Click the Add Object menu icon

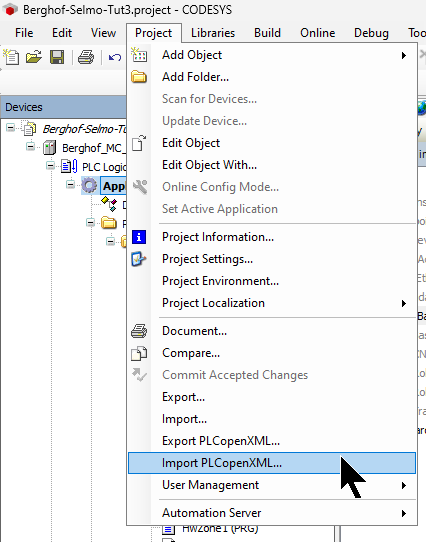tap(139, 55)
